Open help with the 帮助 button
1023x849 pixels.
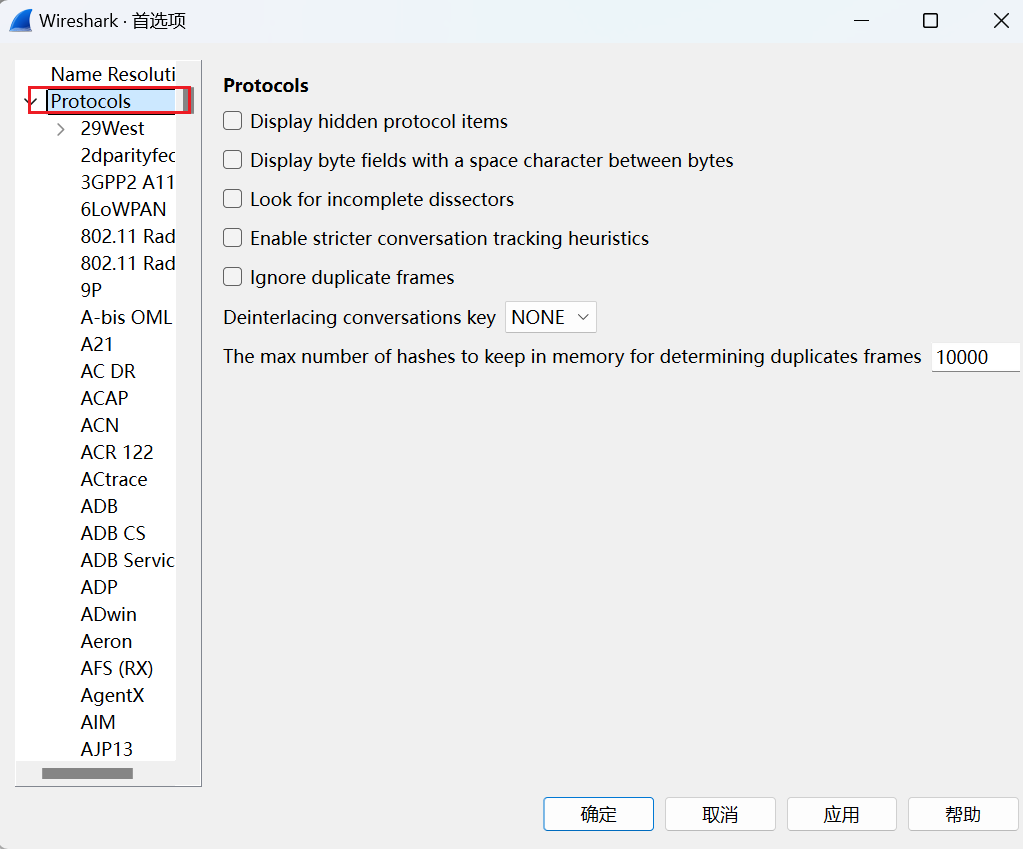(x=962, y=814)
